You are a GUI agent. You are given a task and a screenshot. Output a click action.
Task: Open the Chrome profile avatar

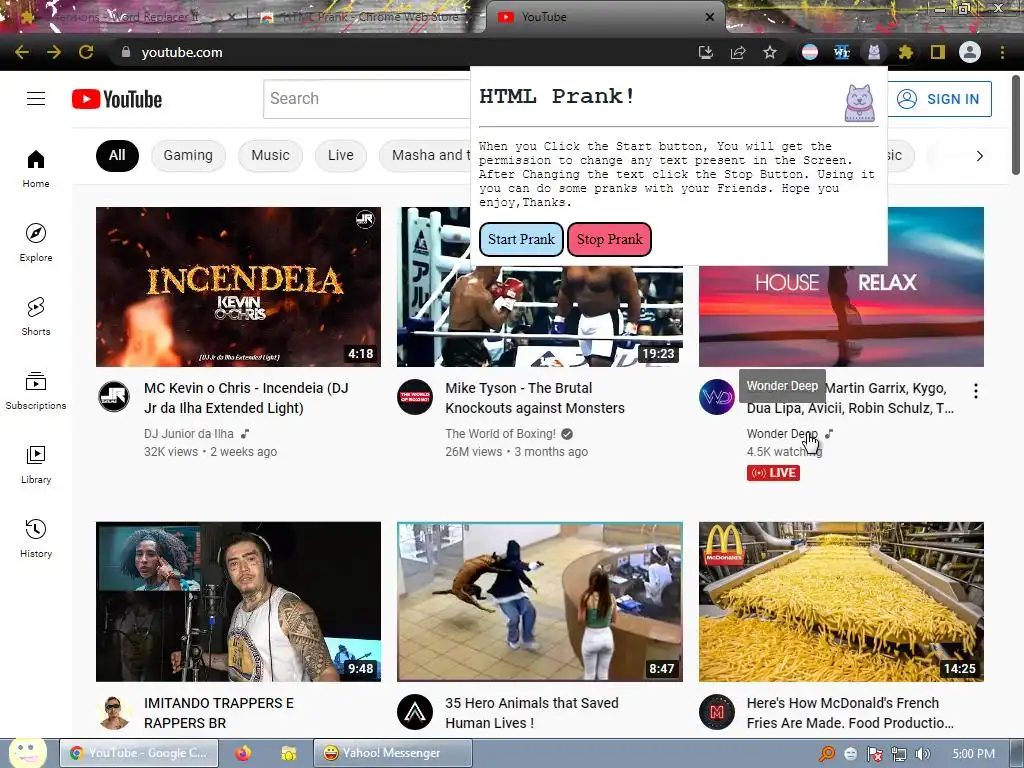[x=970, y=52]
